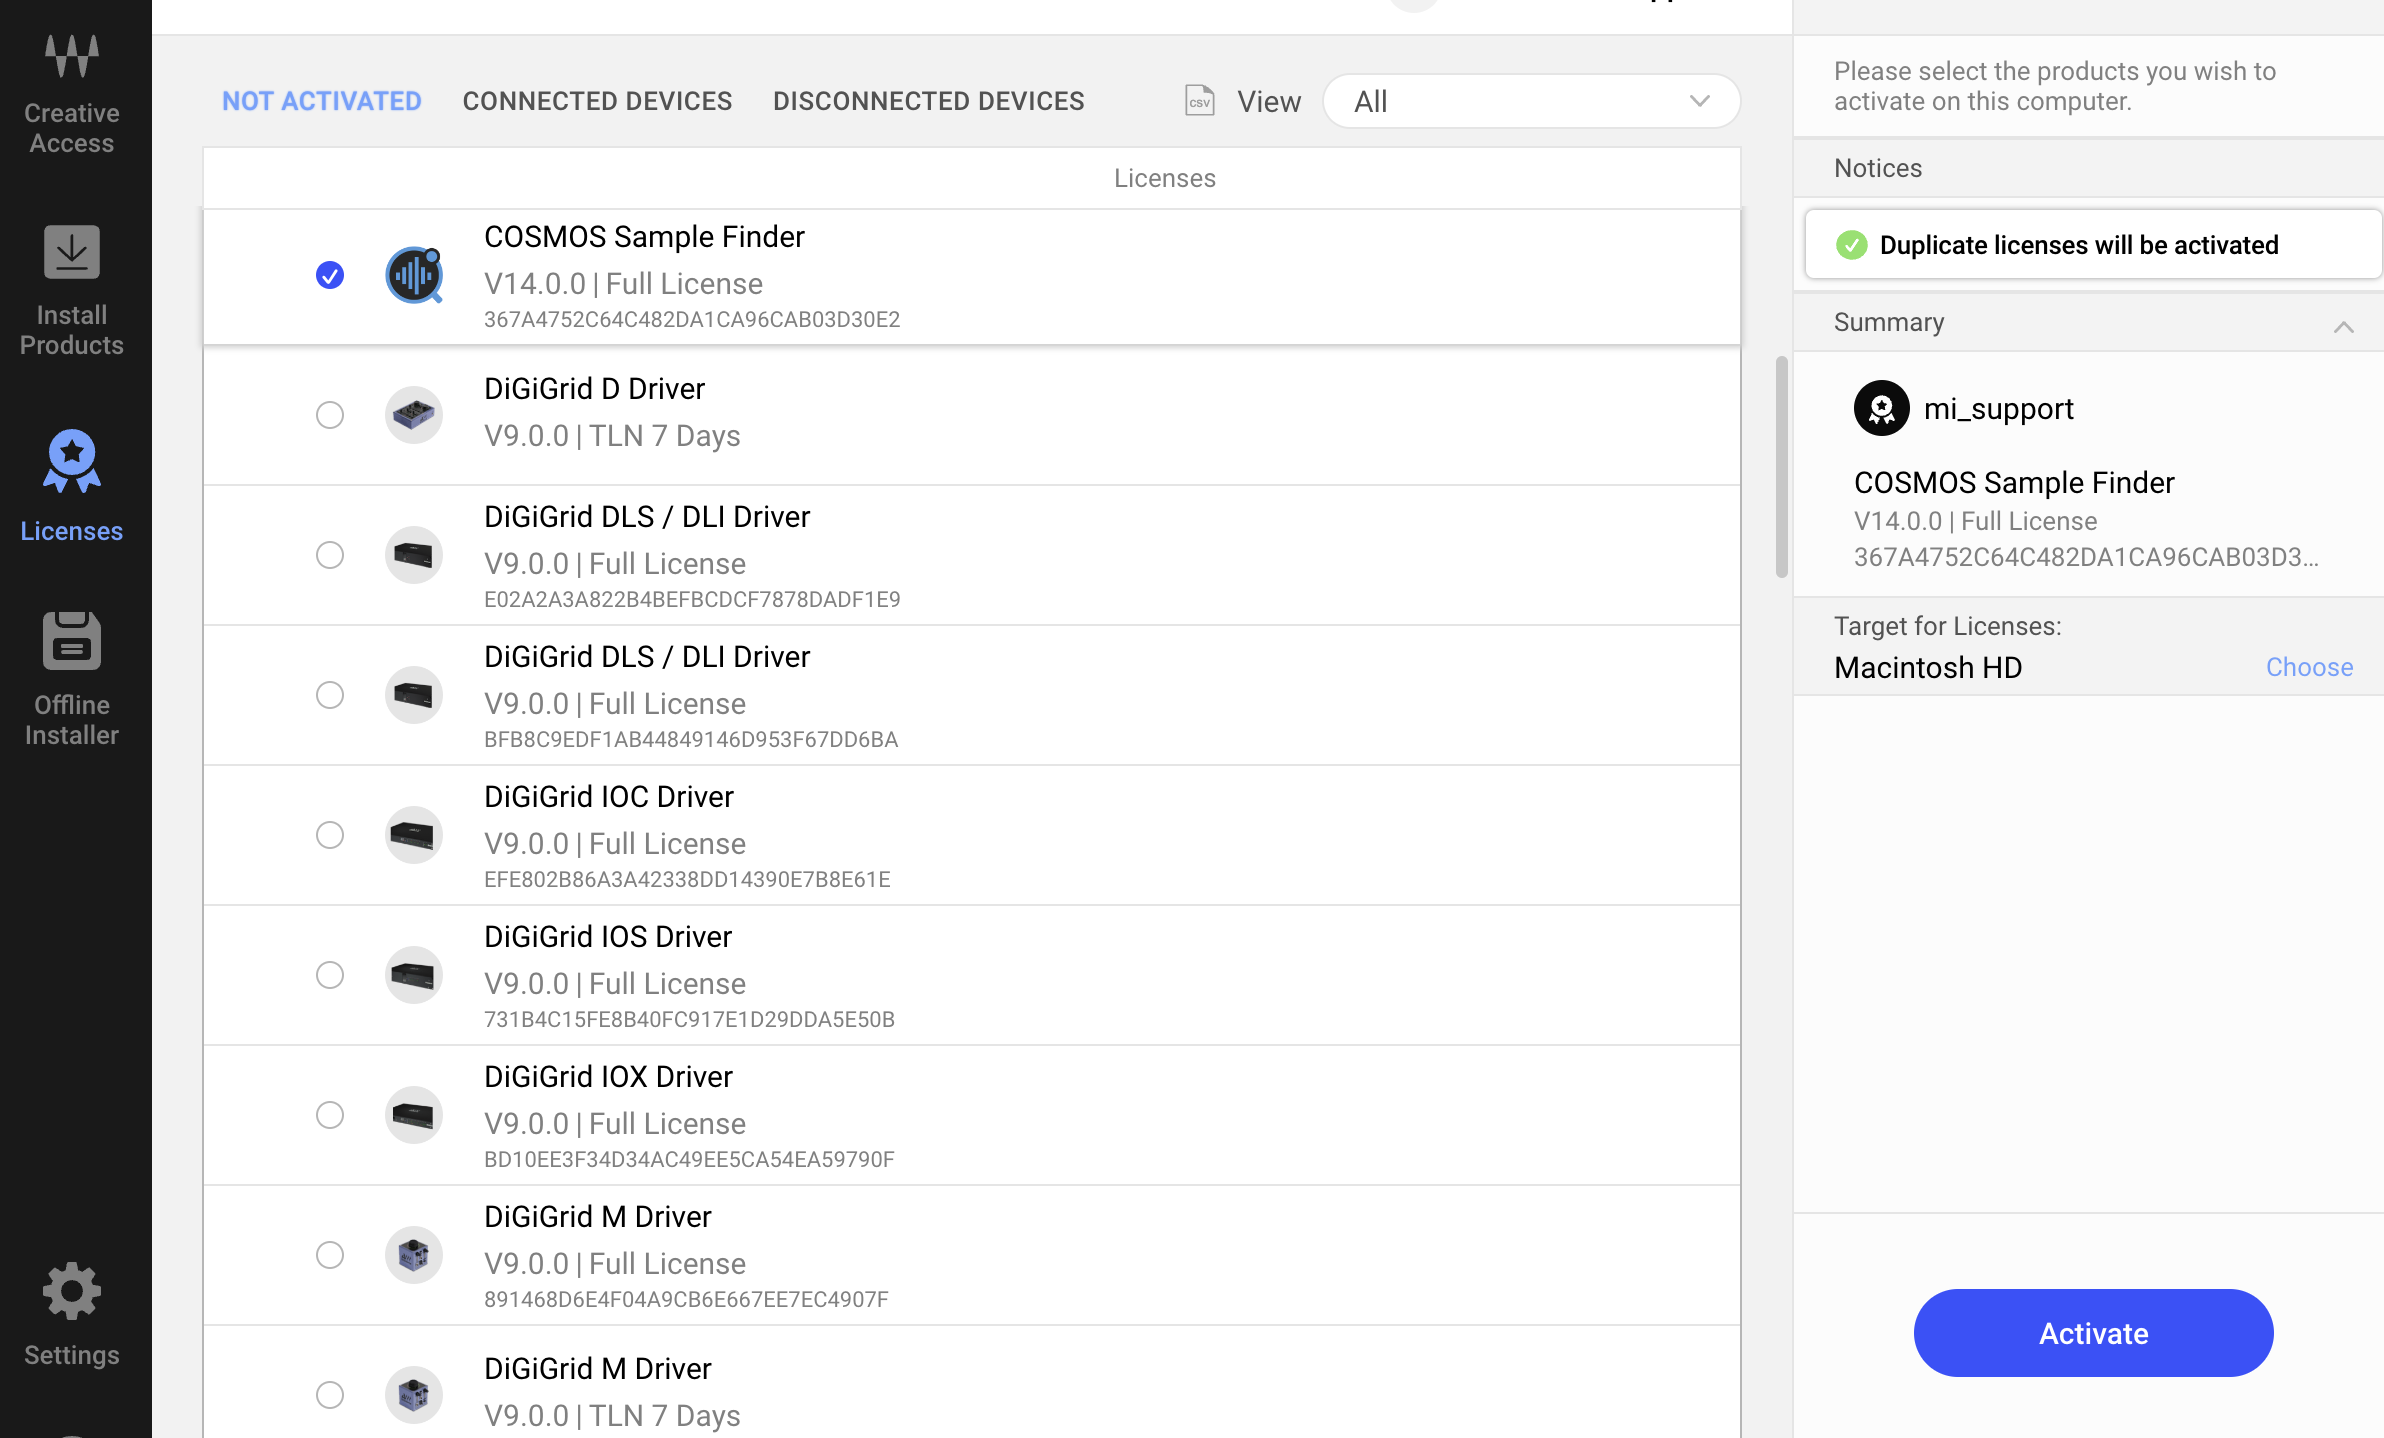Click the DiGiGrid IOC Driver product icon
The height and width of the screenshot is (1438, 2384).
click(x=414, y=835)
